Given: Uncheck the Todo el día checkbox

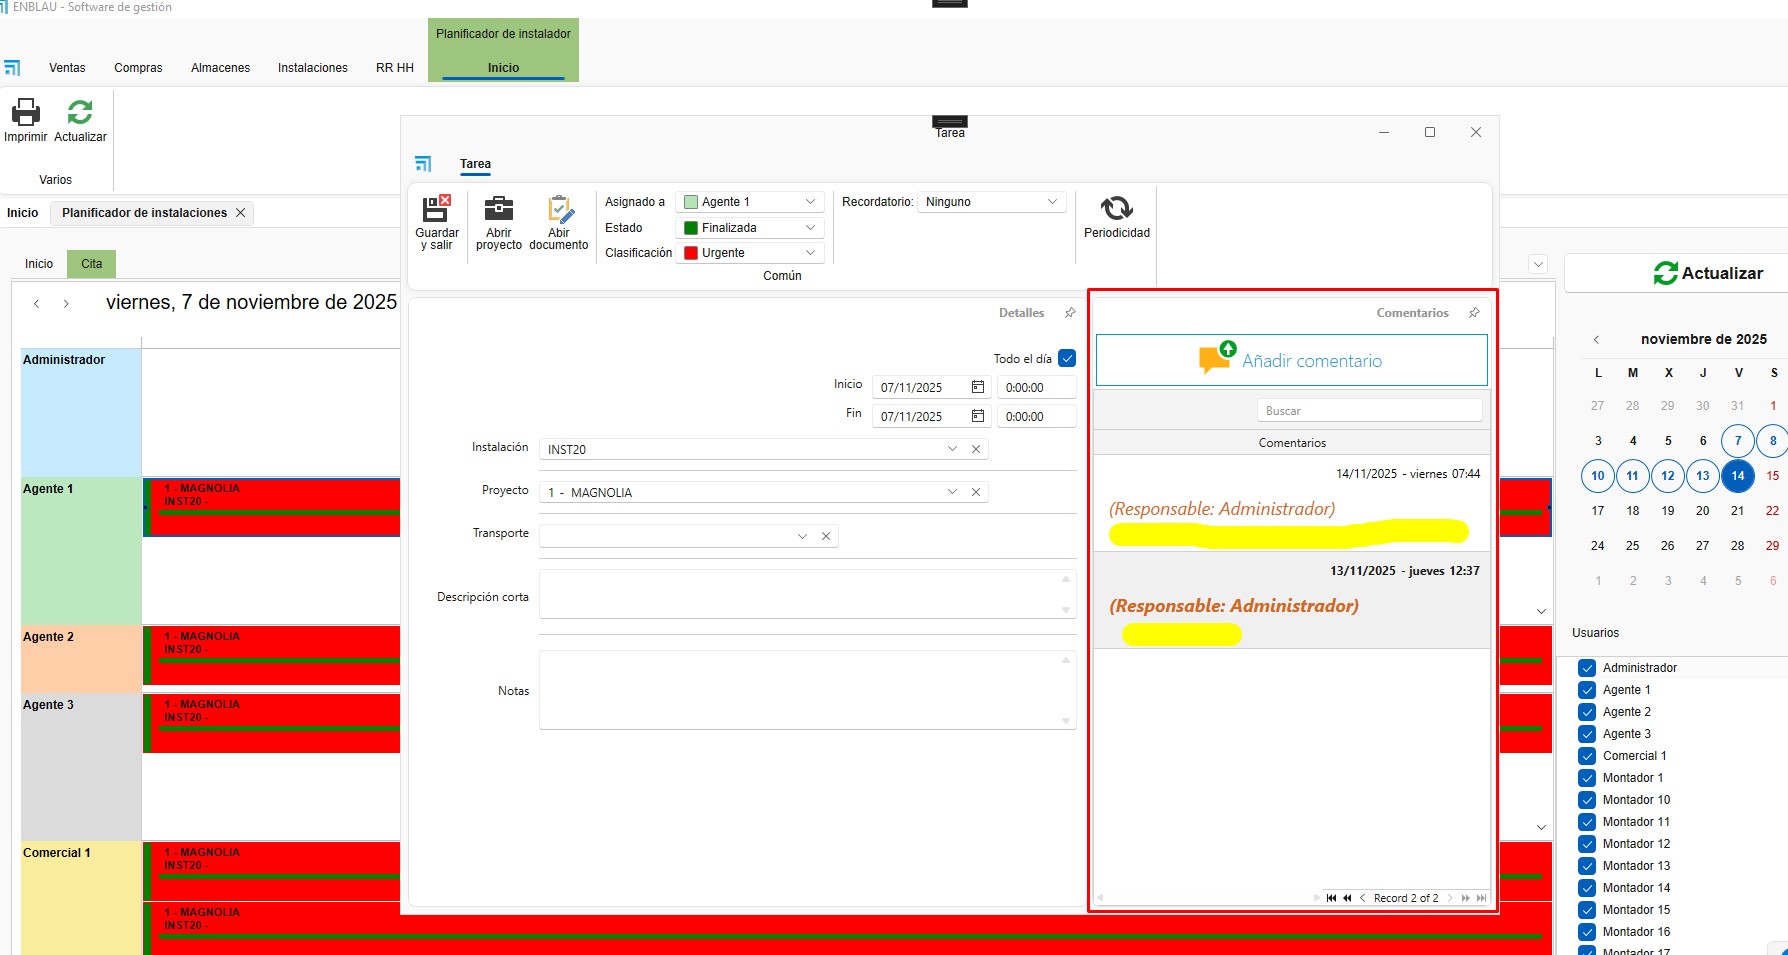Looking at the screenshot, I should point(1067,358).
